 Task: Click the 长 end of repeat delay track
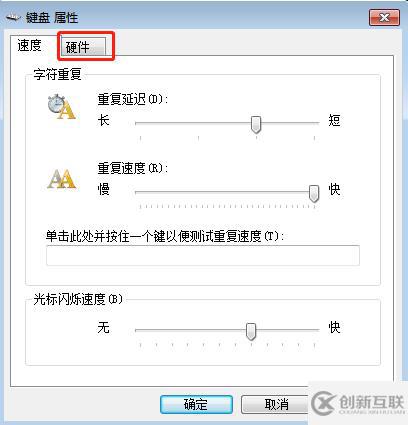103,120
